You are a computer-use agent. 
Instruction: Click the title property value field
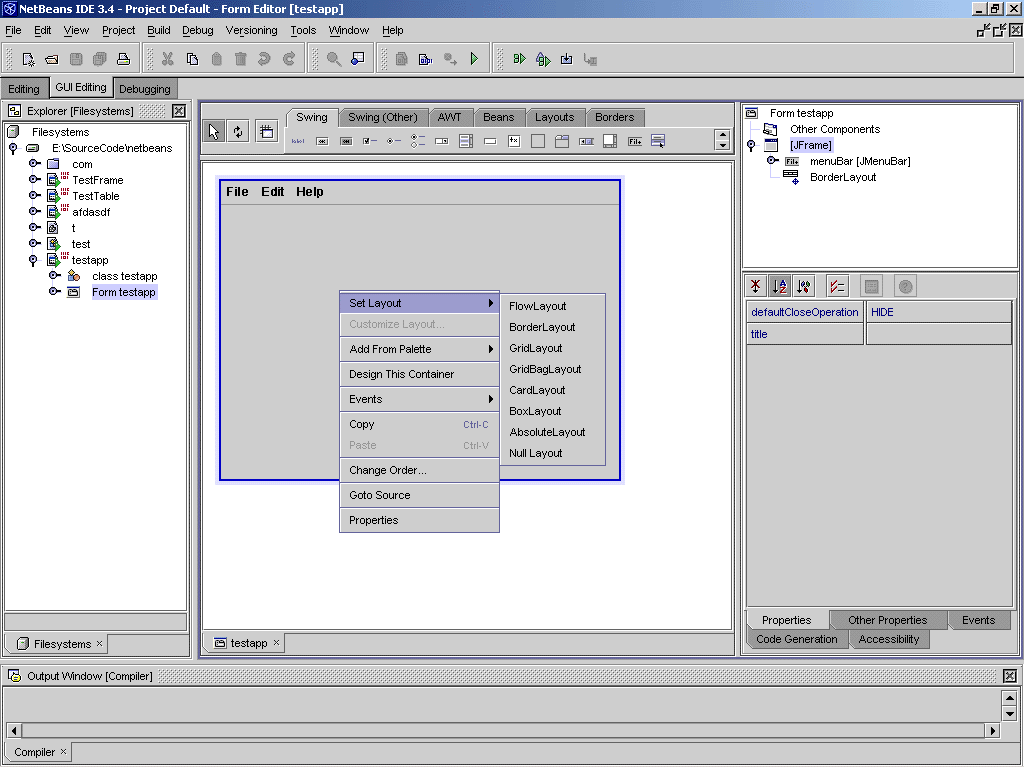tap(938, 334)
